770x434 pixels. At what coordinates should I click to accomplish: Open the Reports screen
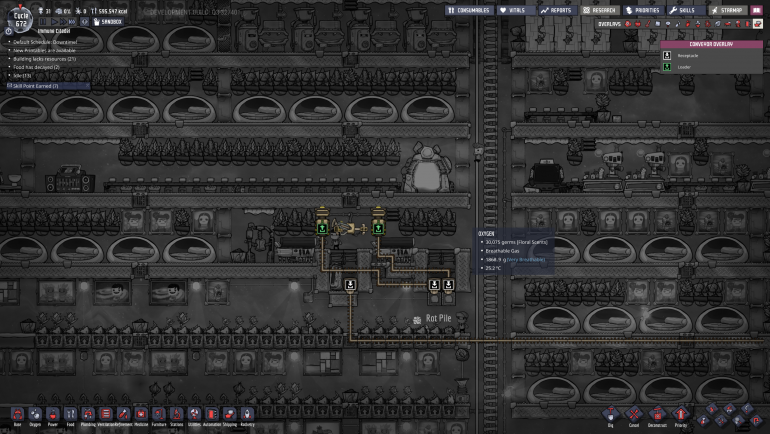pyautogui.click(x=556, y=10)
